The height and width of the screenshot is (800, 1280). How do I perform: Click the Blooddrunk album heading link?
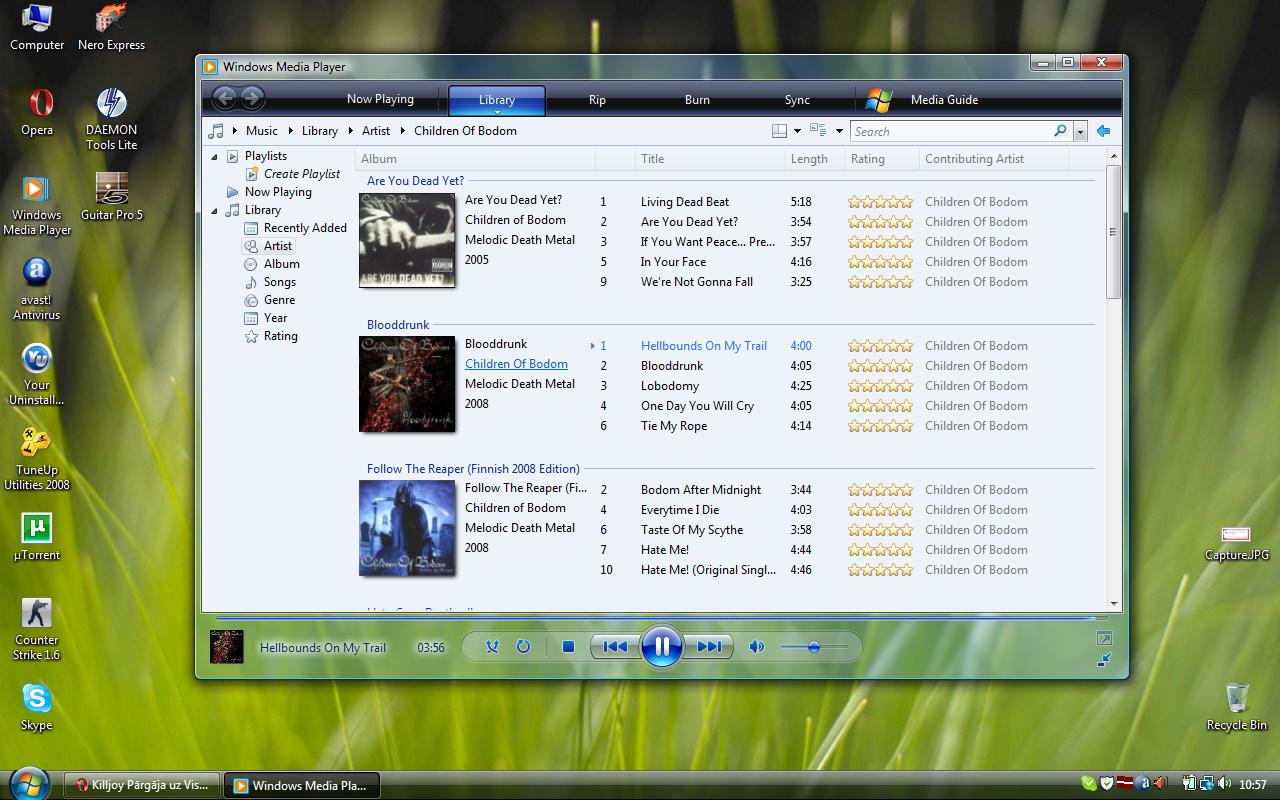(398, 325)
